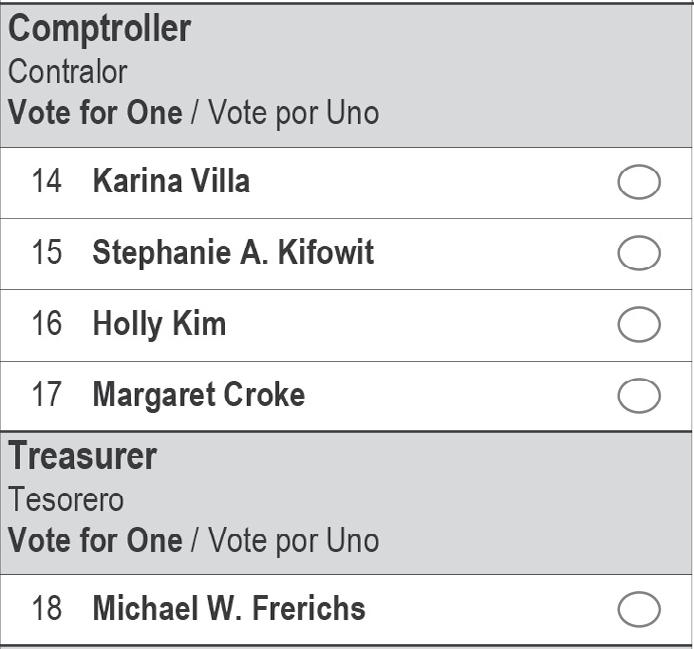Screen dimensions: 694x649
Task: Click the candidate name Karina Villa
Action: [x=171, y=182]
